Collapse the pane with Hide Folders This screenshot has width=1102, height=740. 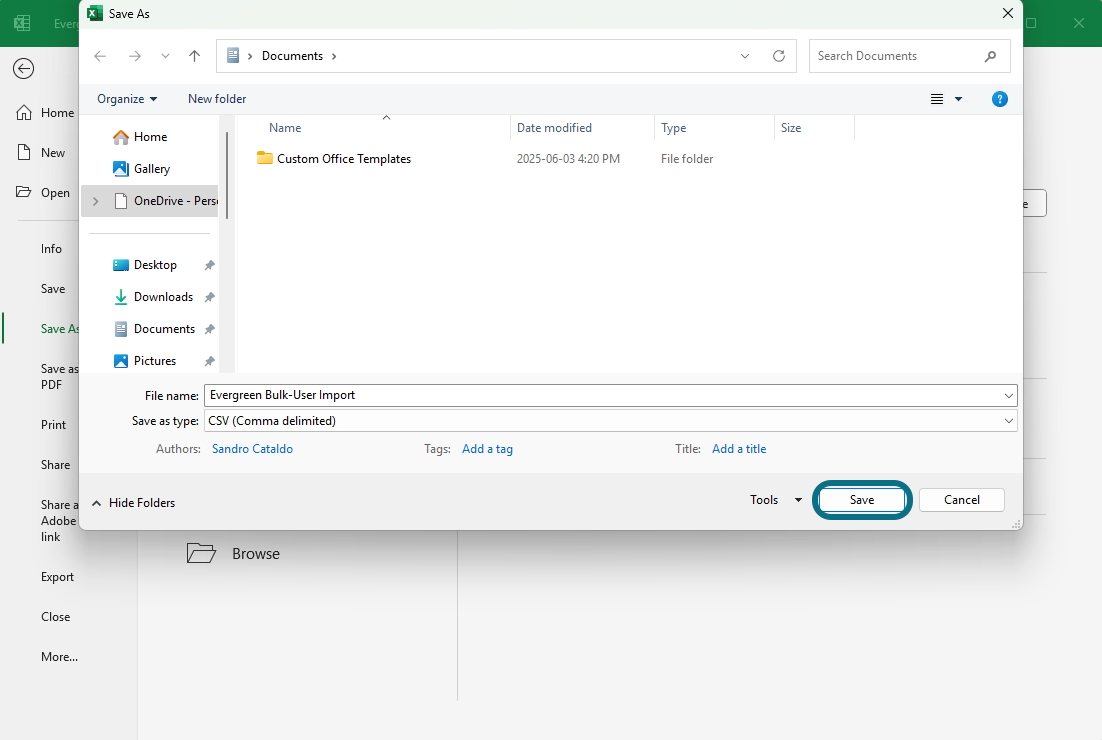(133, 503)
